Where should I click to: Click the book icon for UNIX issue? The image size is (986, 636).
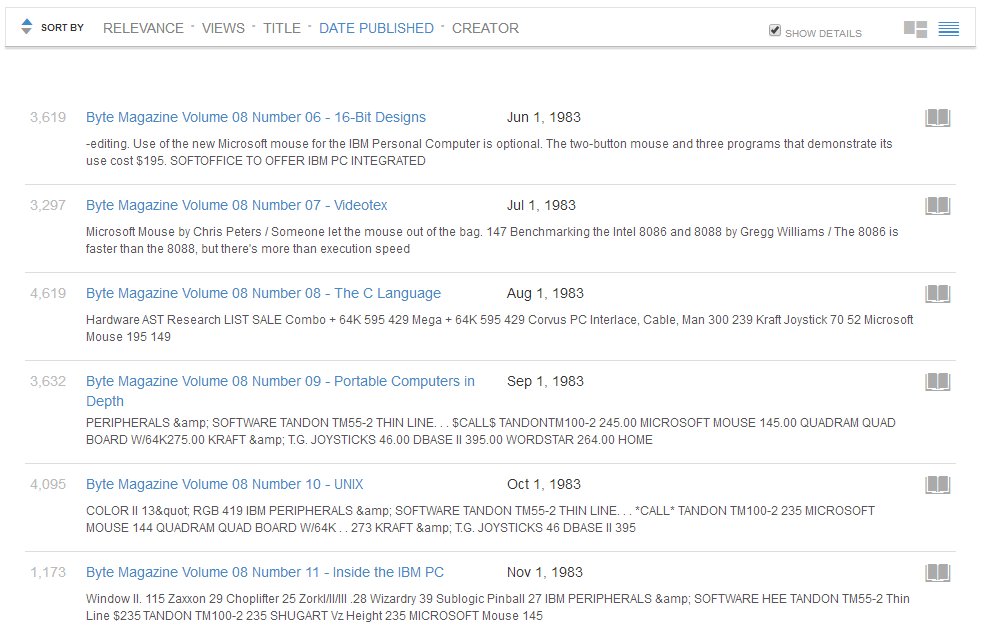click(x=937, y=484)
